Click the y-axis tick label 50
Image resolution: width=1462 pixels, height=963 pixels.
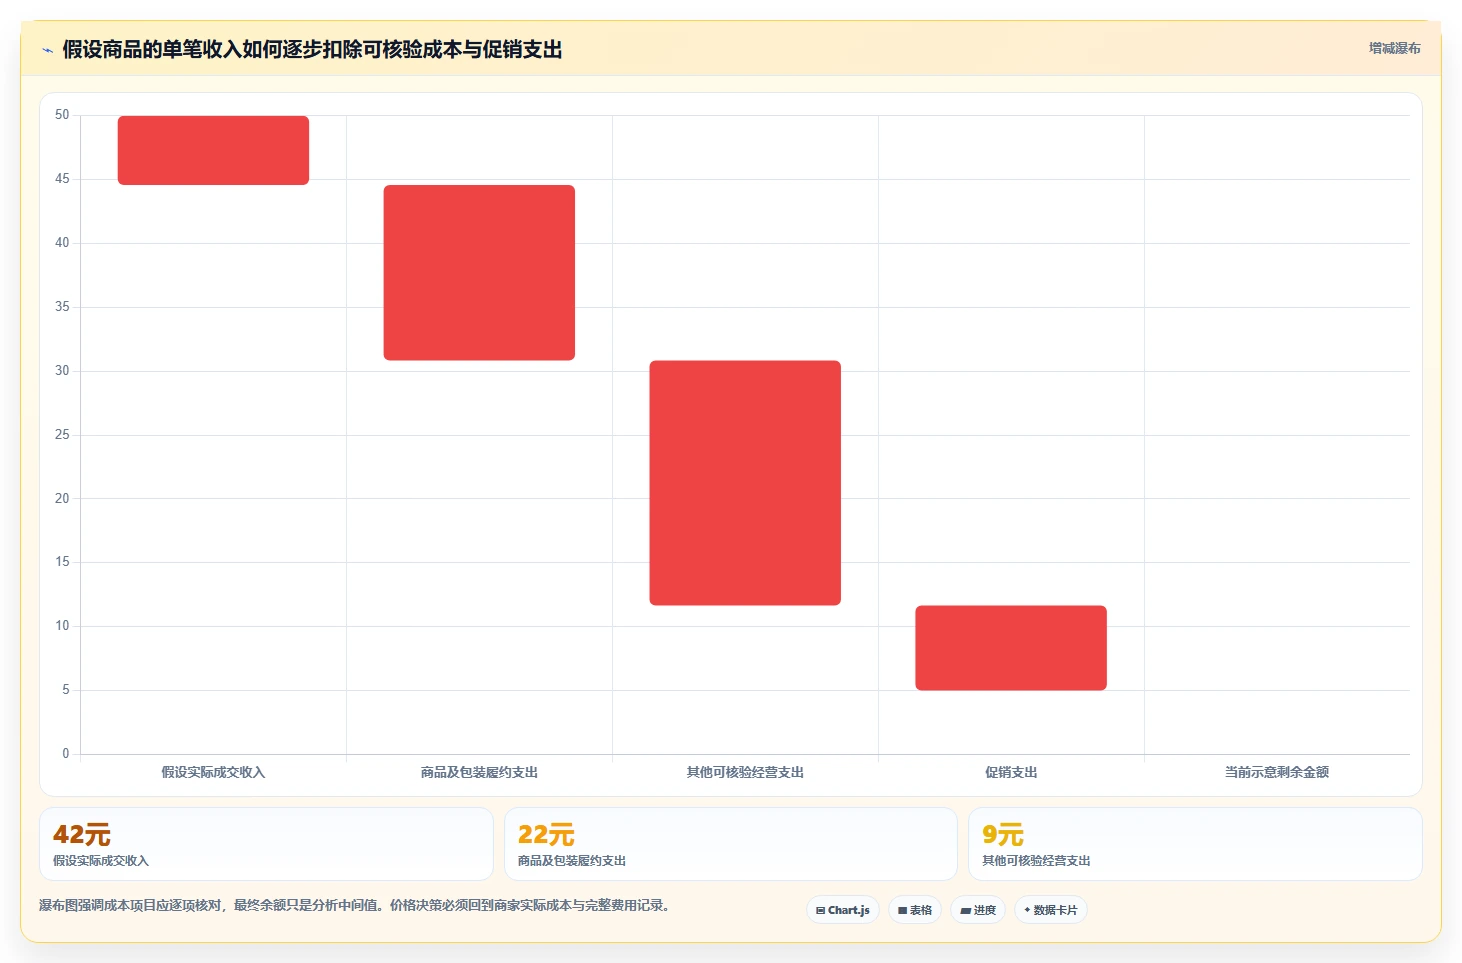point(62,115)
